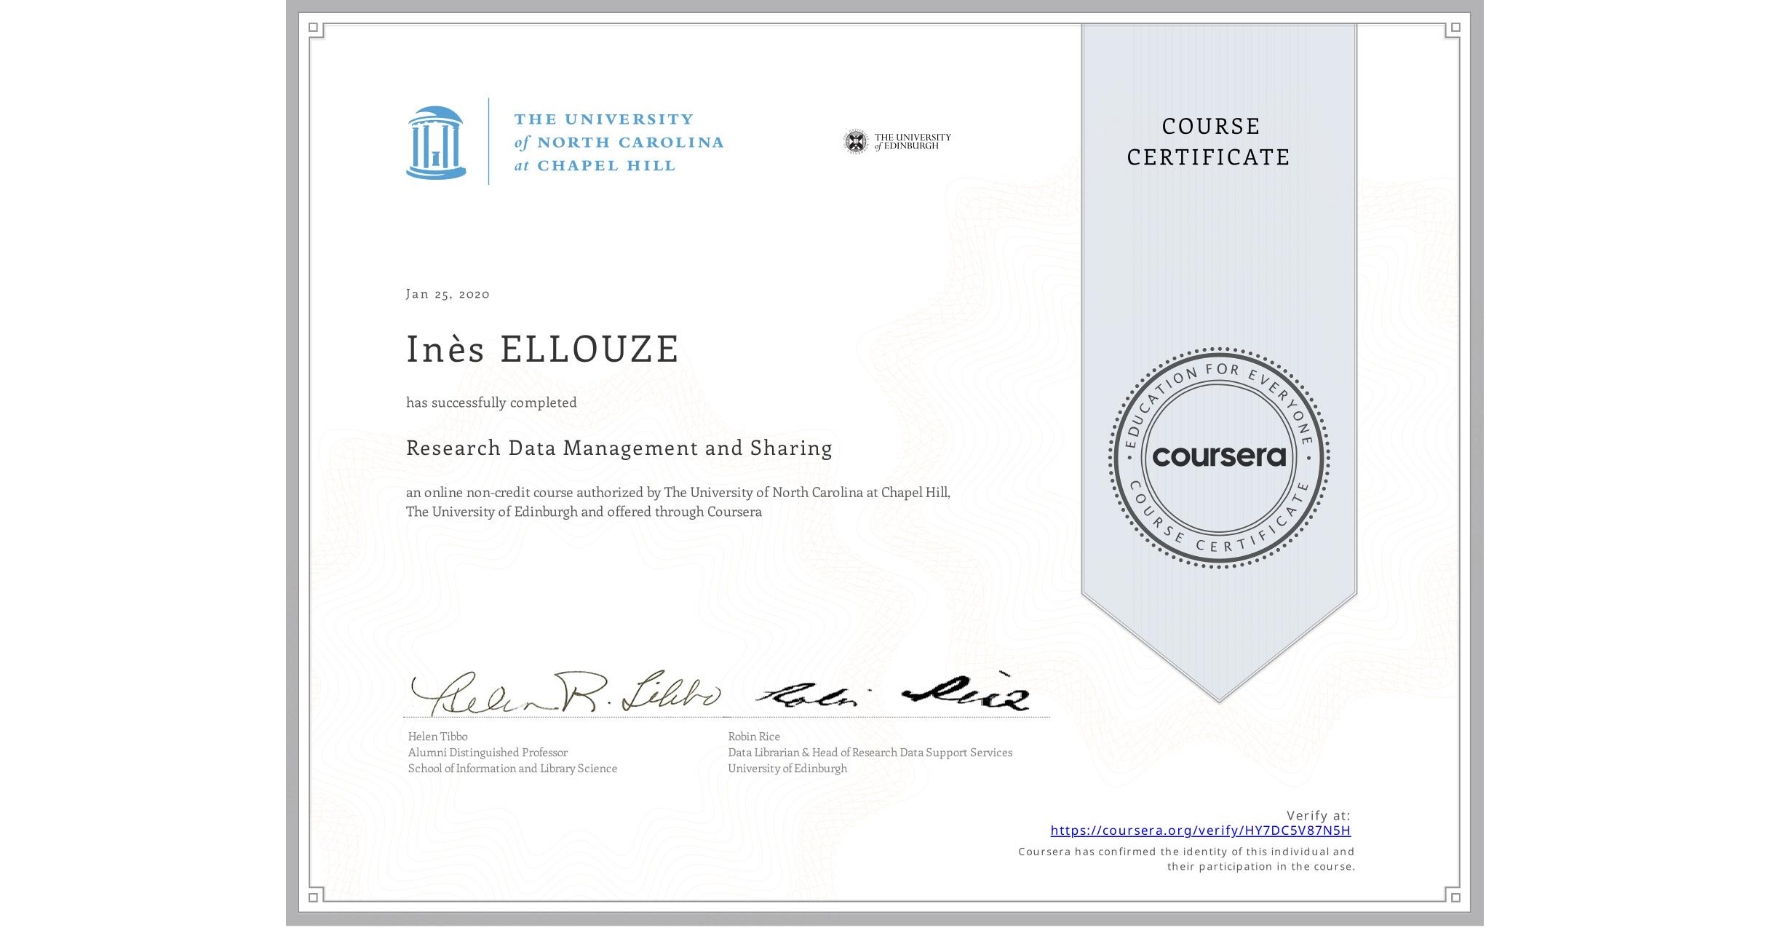Image resolution: width=1772 pixels, height=928 pixels.
Task: Select the course title Research Data Management and Sharing
Action: pyautogui.click(x=618, y=449)
